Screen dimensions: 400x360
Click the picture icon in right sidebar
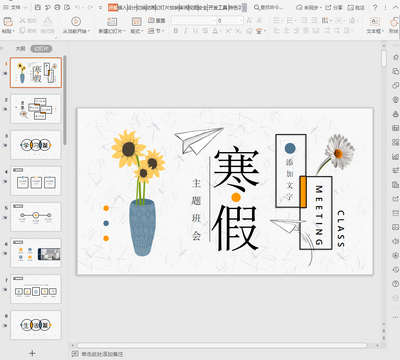coord(395,227)
